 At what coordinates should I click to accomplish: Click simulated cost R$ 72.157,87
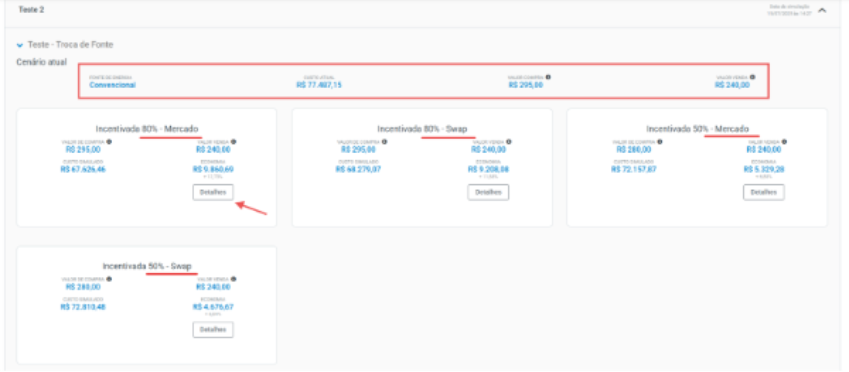pyautogui.click(x=633, y=169)
